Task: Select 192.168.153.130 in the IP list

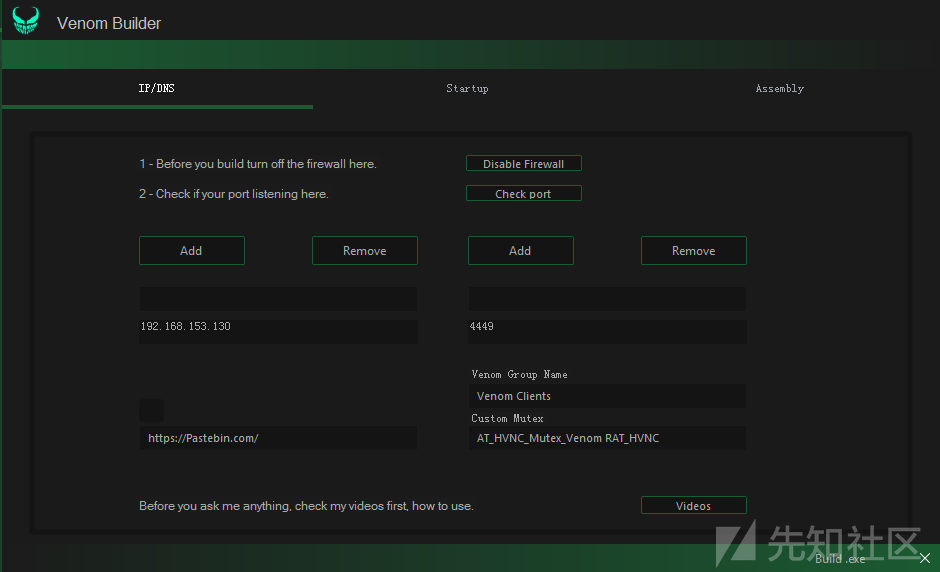Action: click(186, 326)
